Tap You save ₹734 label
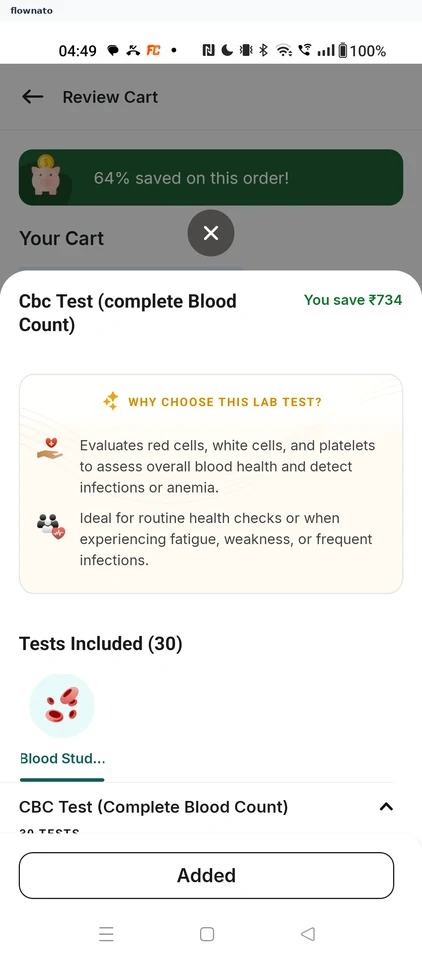 click(x=353, y=300)
